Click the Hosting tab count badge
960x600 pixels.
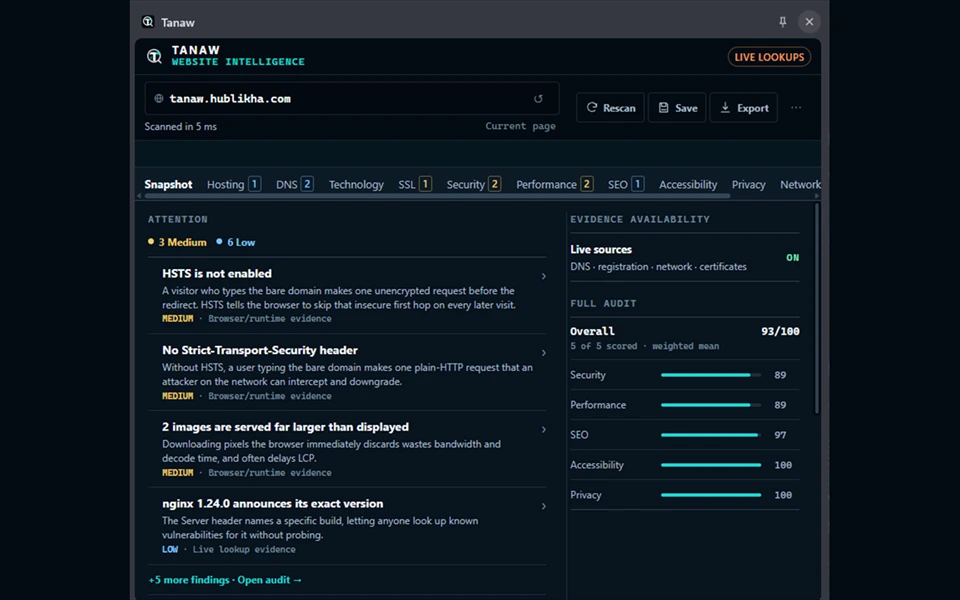coord(255,184)
